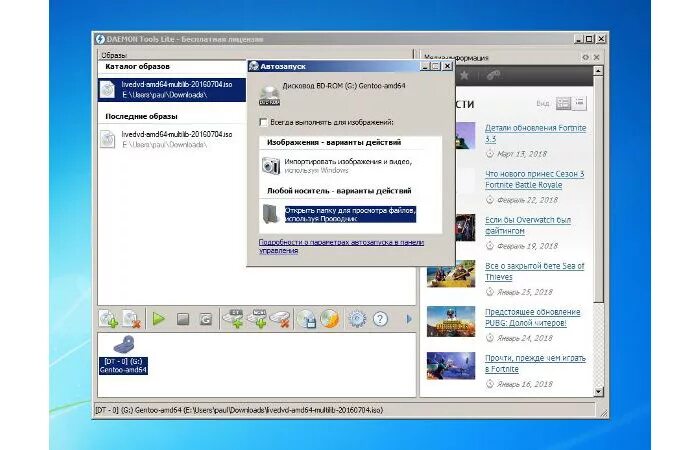Close the Автозапуск dialog
Image resolution: width=700 pixels, height=450 pixels.
coord(447,66)
